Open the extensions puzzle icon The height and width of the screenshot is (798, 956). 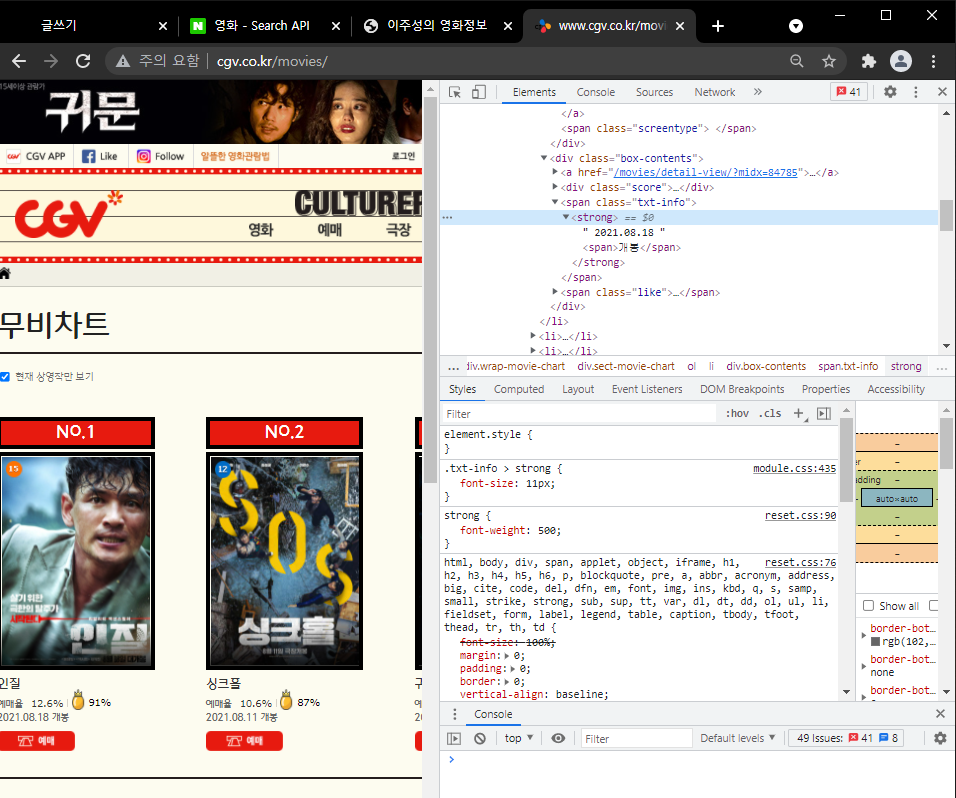coord(869,61)
